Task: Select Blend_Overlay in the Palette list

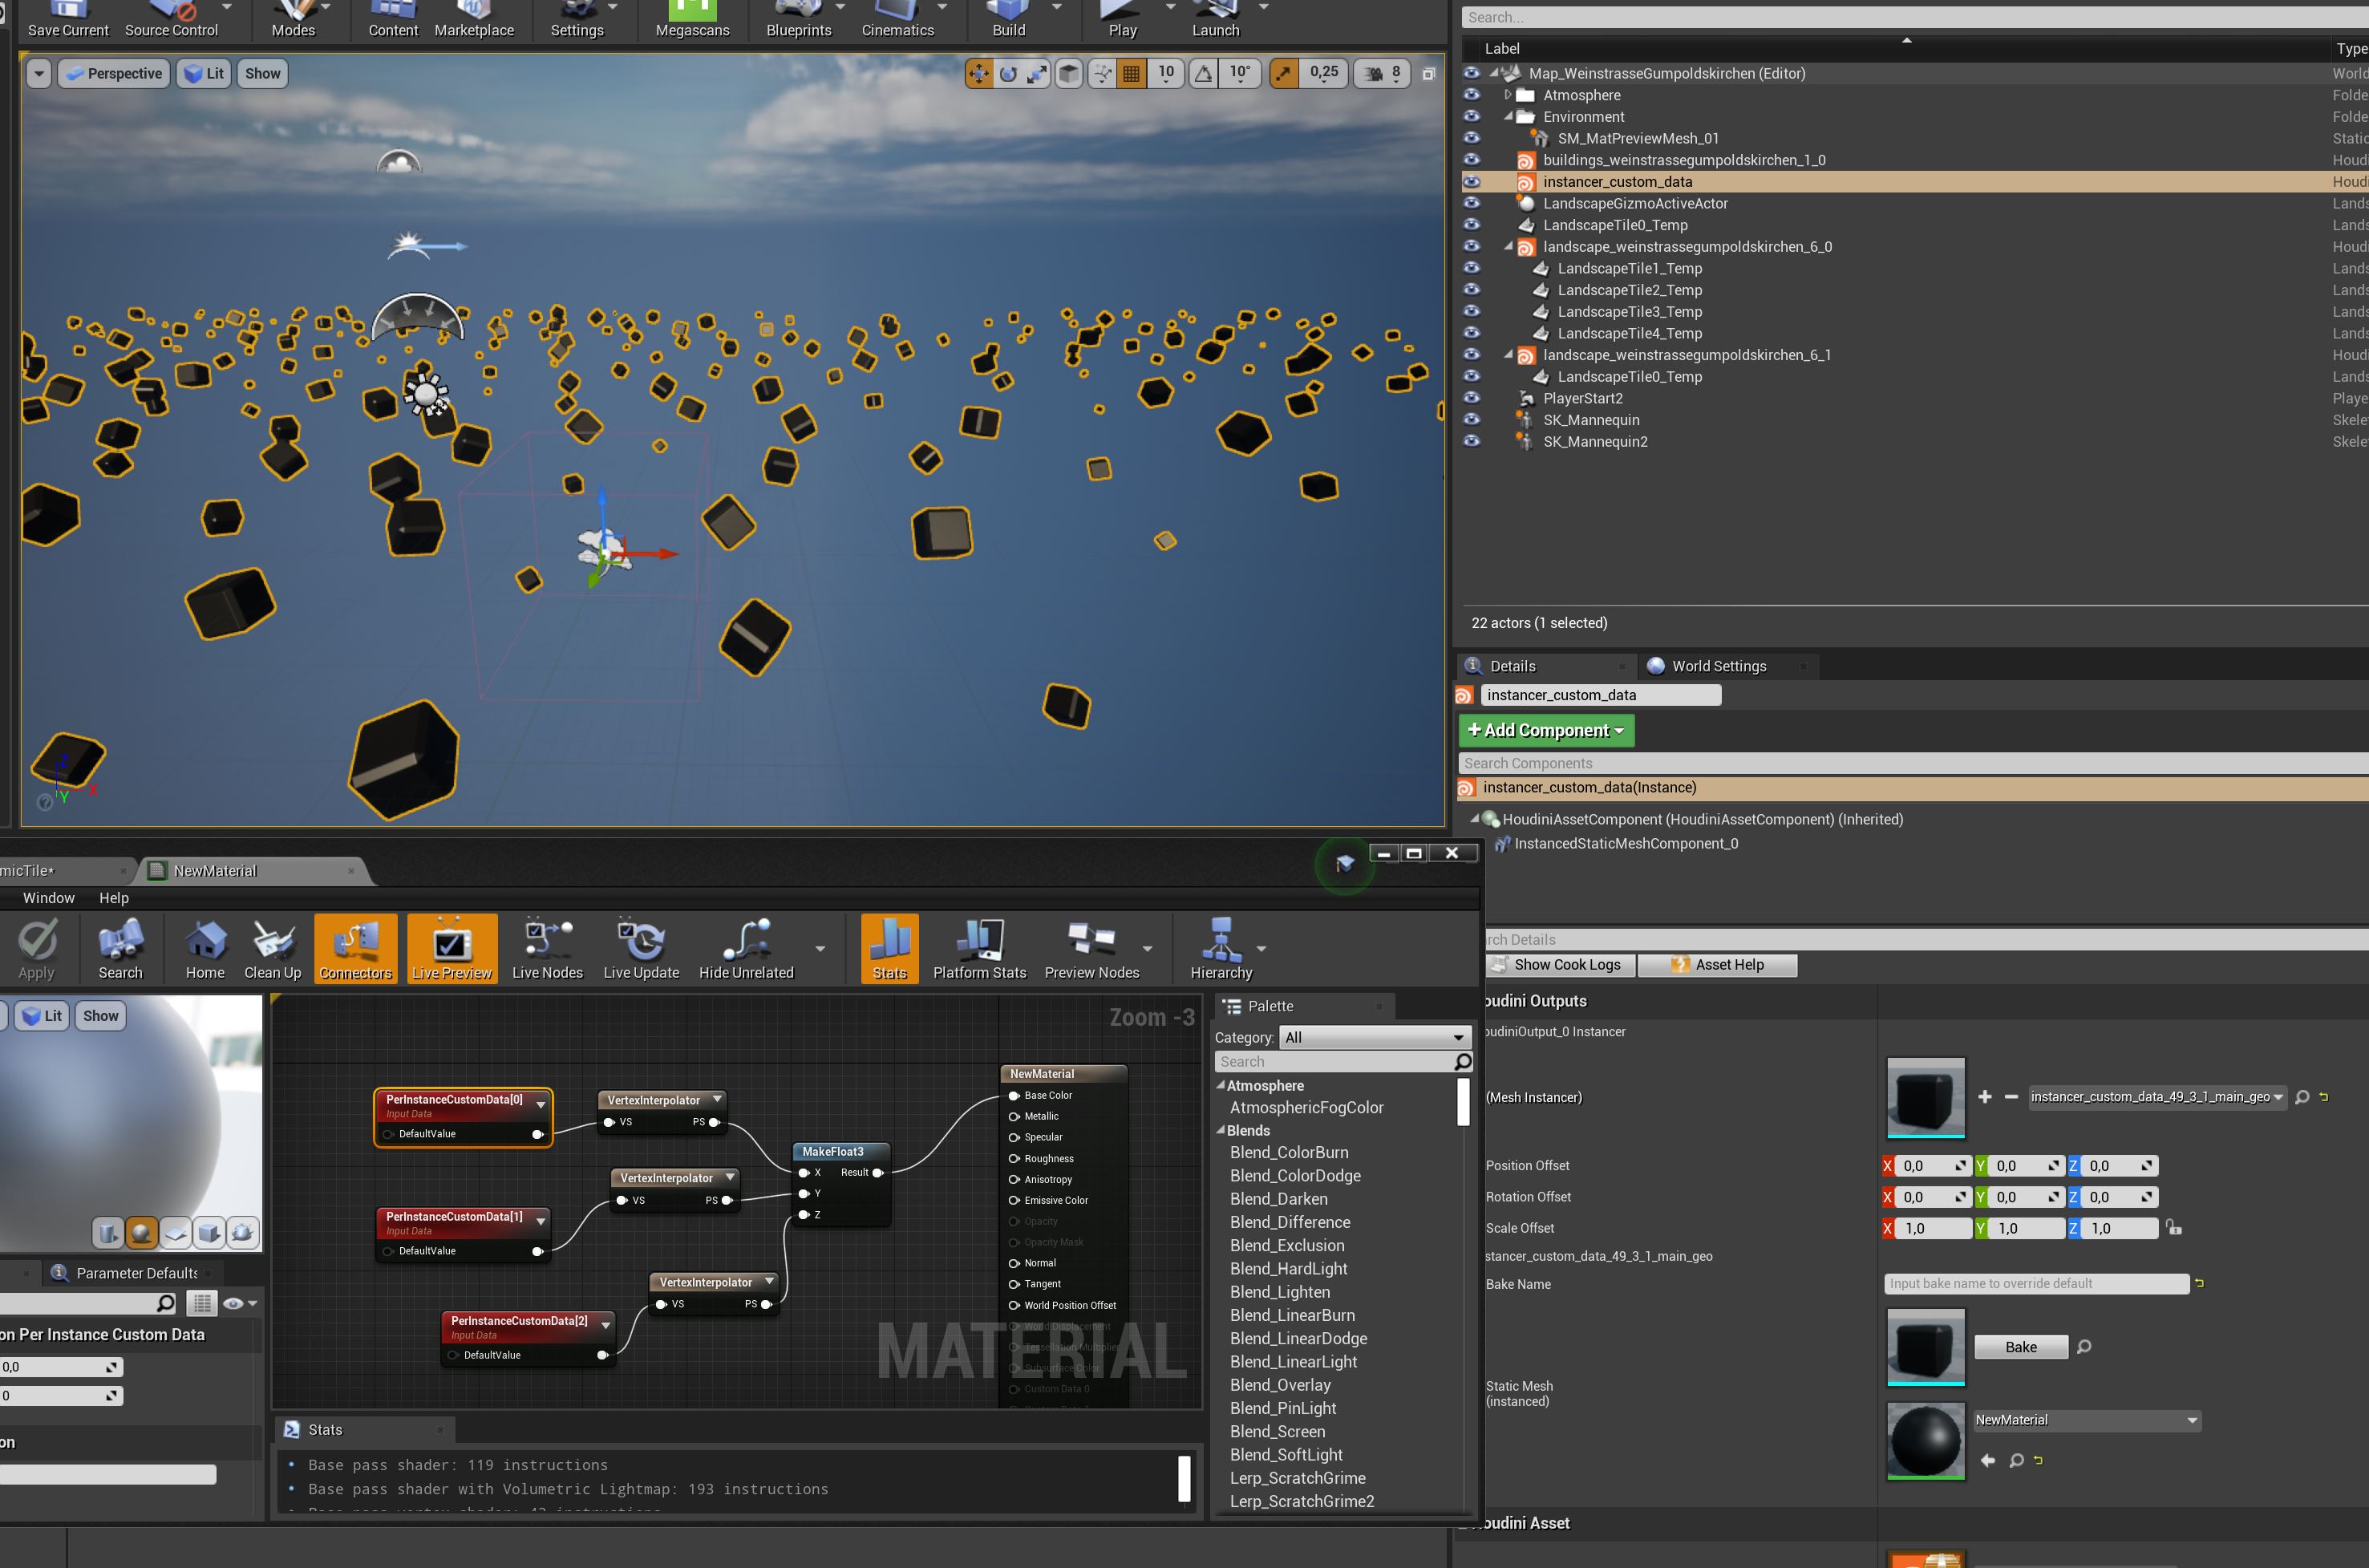Action: coord(1280,1385)
